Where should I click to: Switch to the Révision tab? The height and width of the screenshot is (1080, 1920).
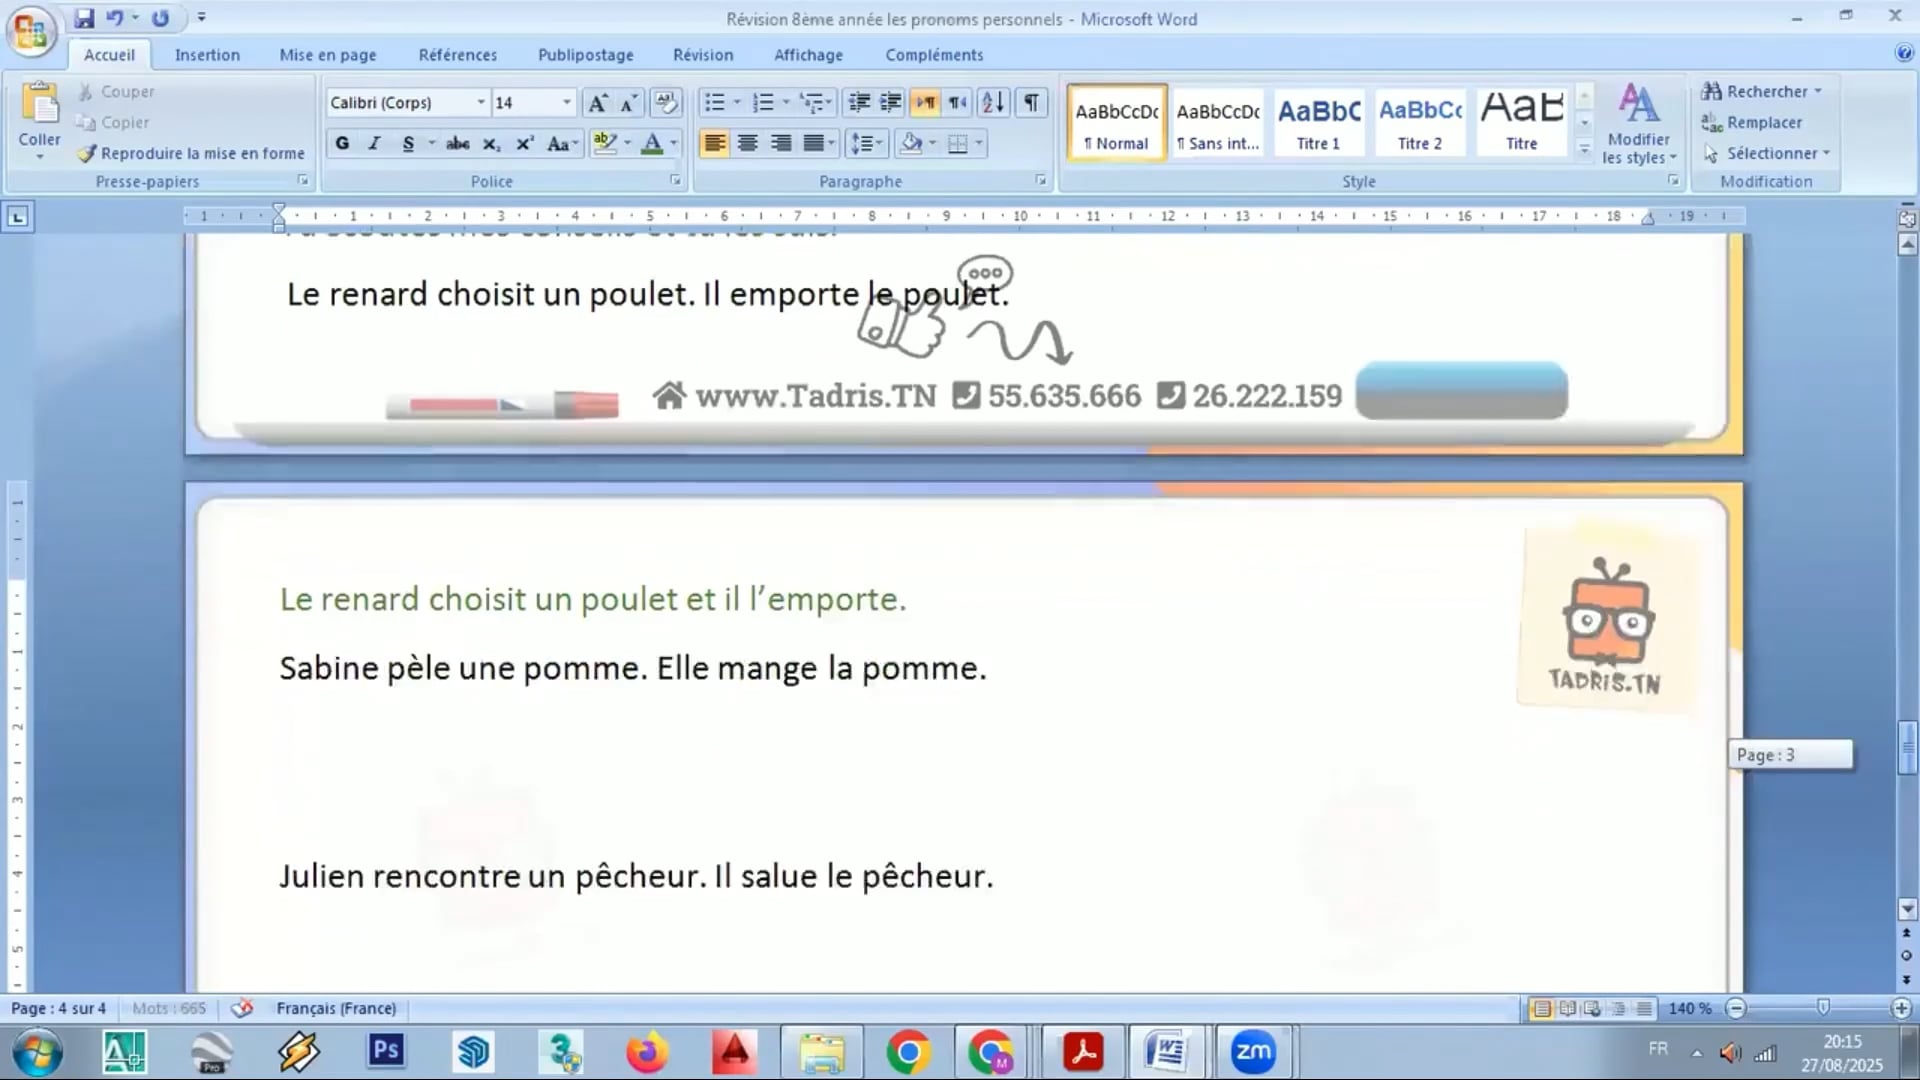point(702,55)
